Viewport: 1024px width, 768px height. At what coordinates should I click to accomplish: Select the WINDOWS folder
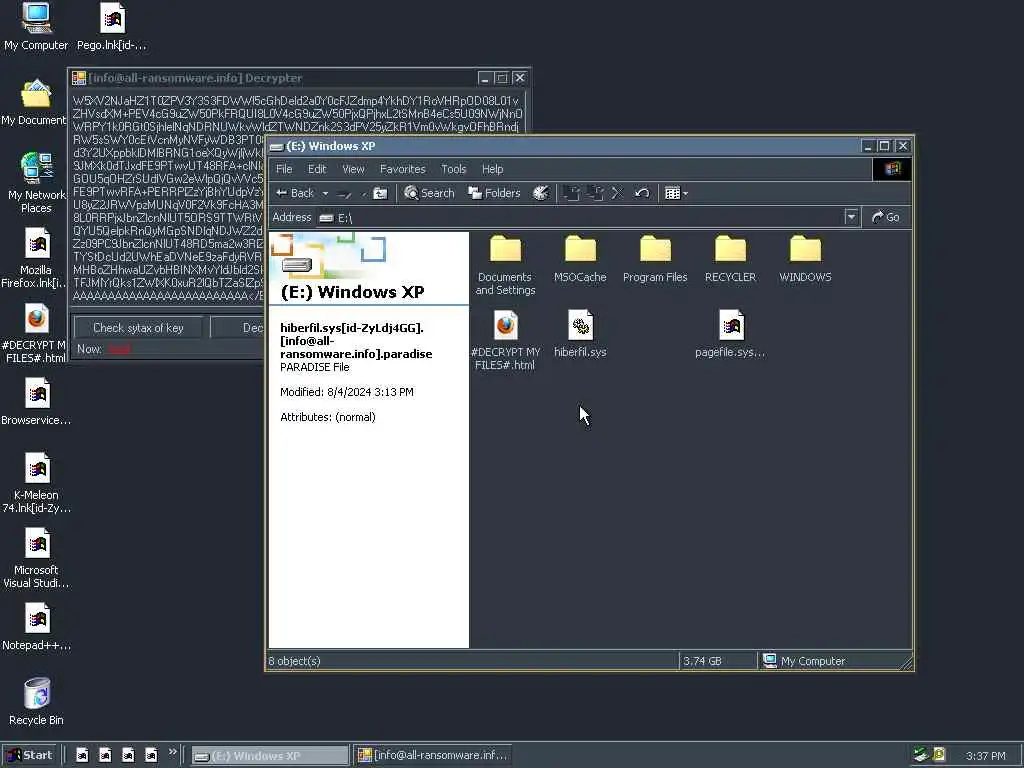(x=805, y=259)
